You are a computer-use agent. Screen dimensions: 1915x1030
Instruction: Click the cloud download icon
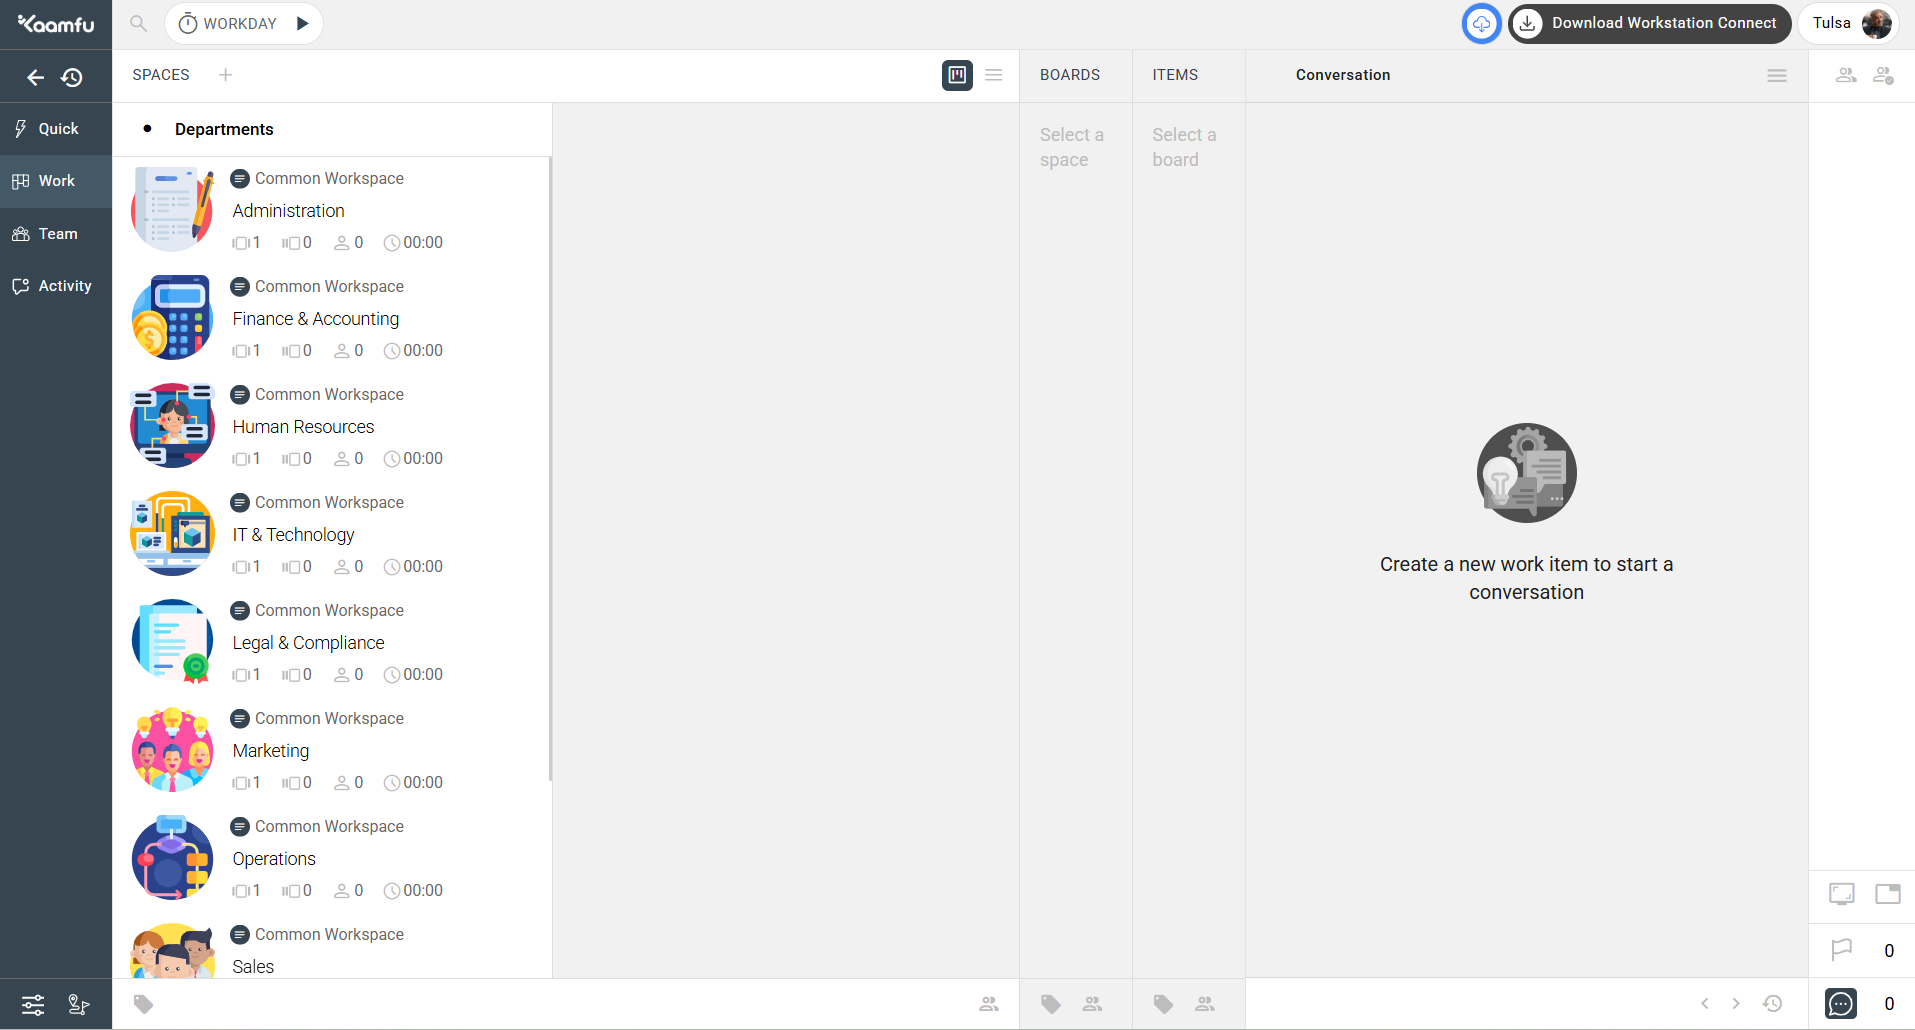[x=1481, y=23]
